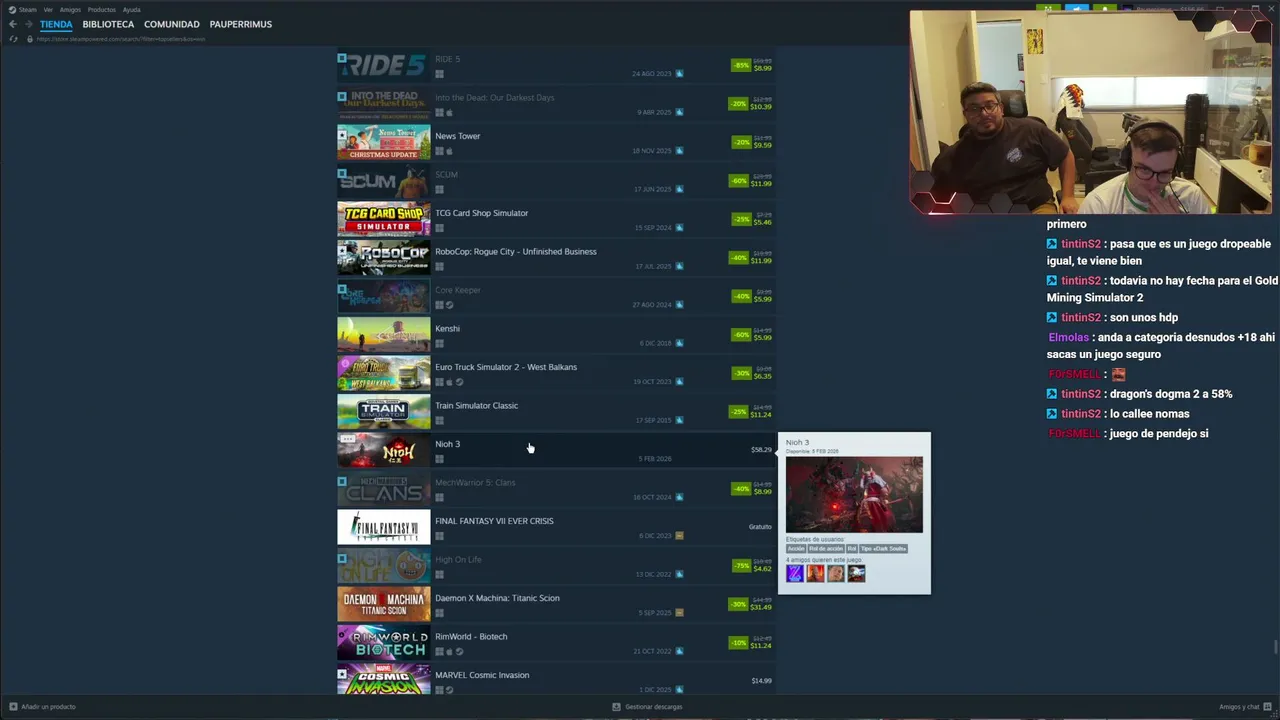
Task: Open RoboCop: Rogue City - Unfinished Business
Action: 556,258
